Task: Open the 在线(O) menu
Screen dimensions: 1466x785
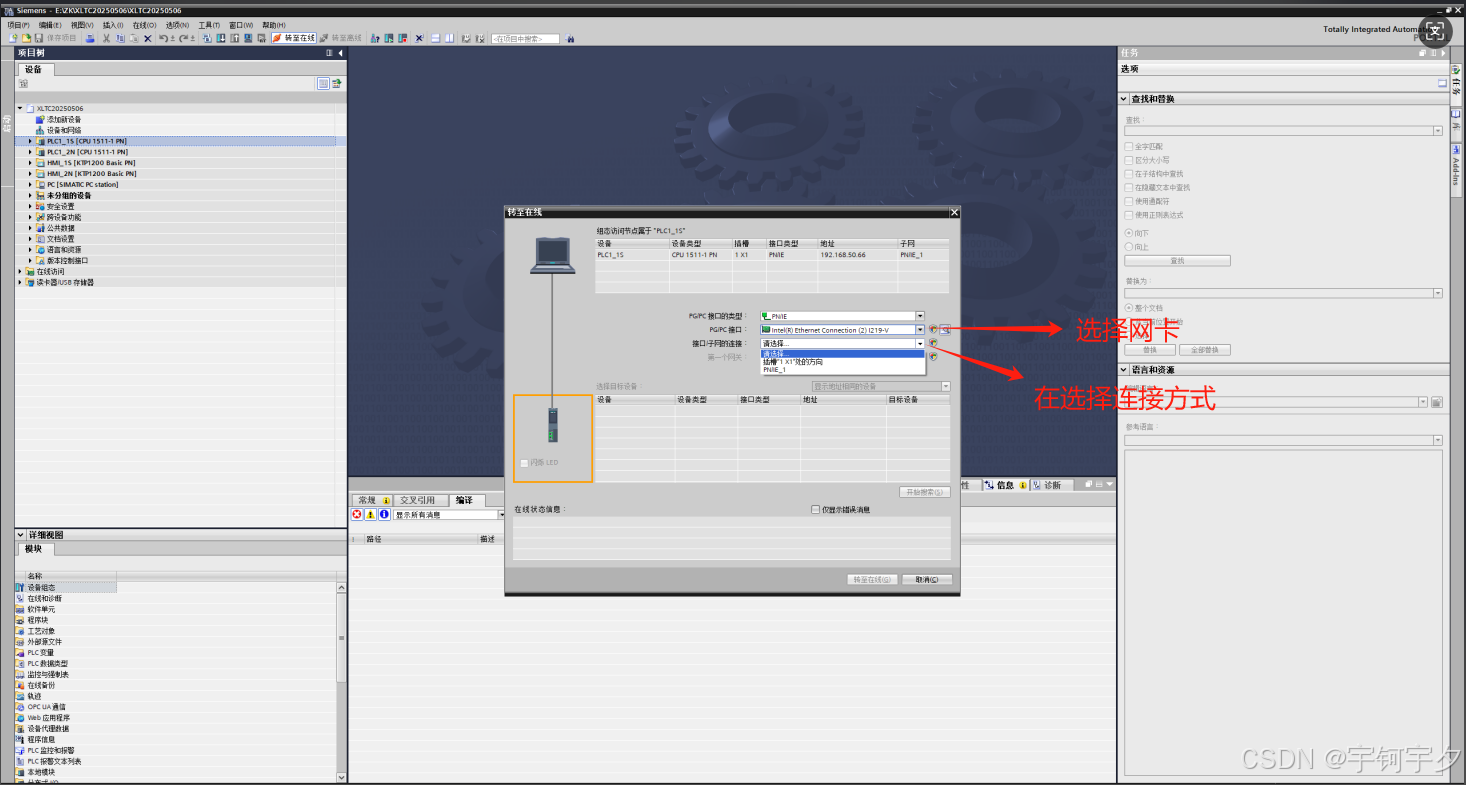Action: click(144, 25)
